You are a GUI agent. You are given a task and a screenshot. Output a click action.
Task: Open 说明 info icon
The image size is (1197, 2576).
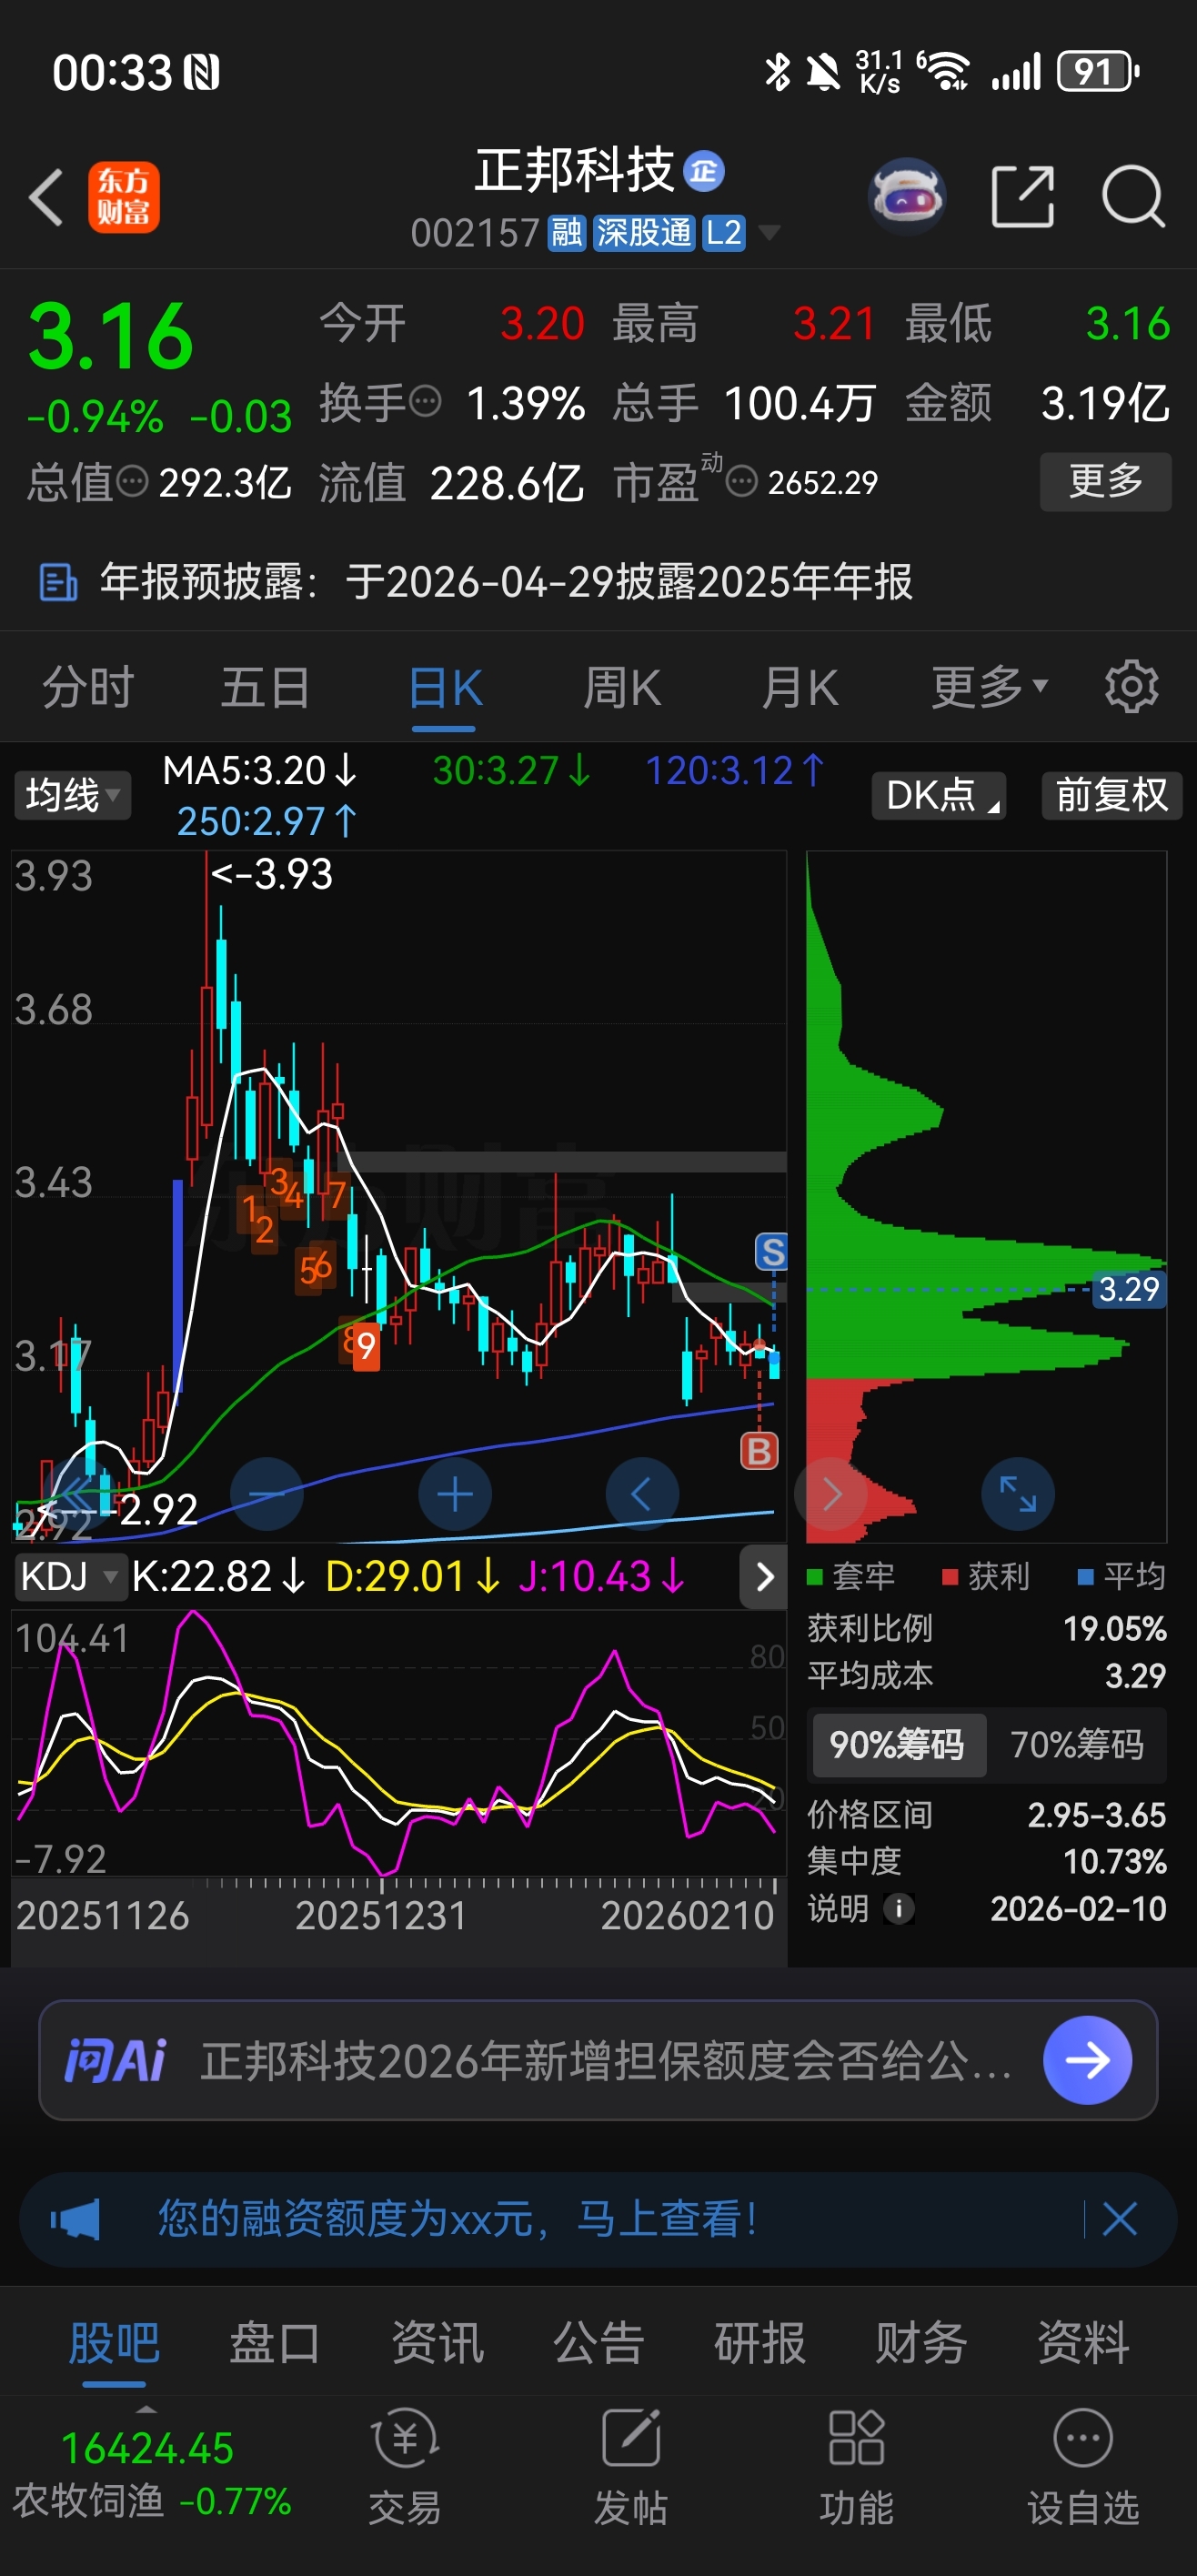point(898,1909)
